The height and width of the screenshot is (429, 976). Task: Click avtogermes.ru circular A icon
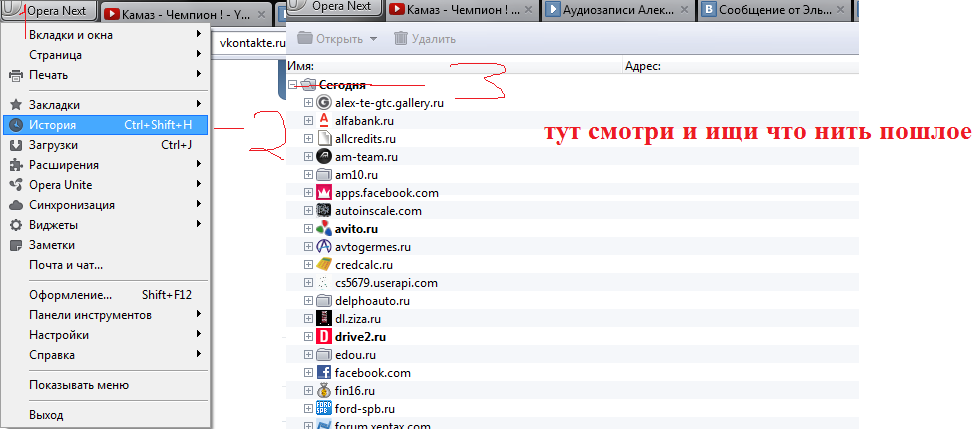coord(324,247)
